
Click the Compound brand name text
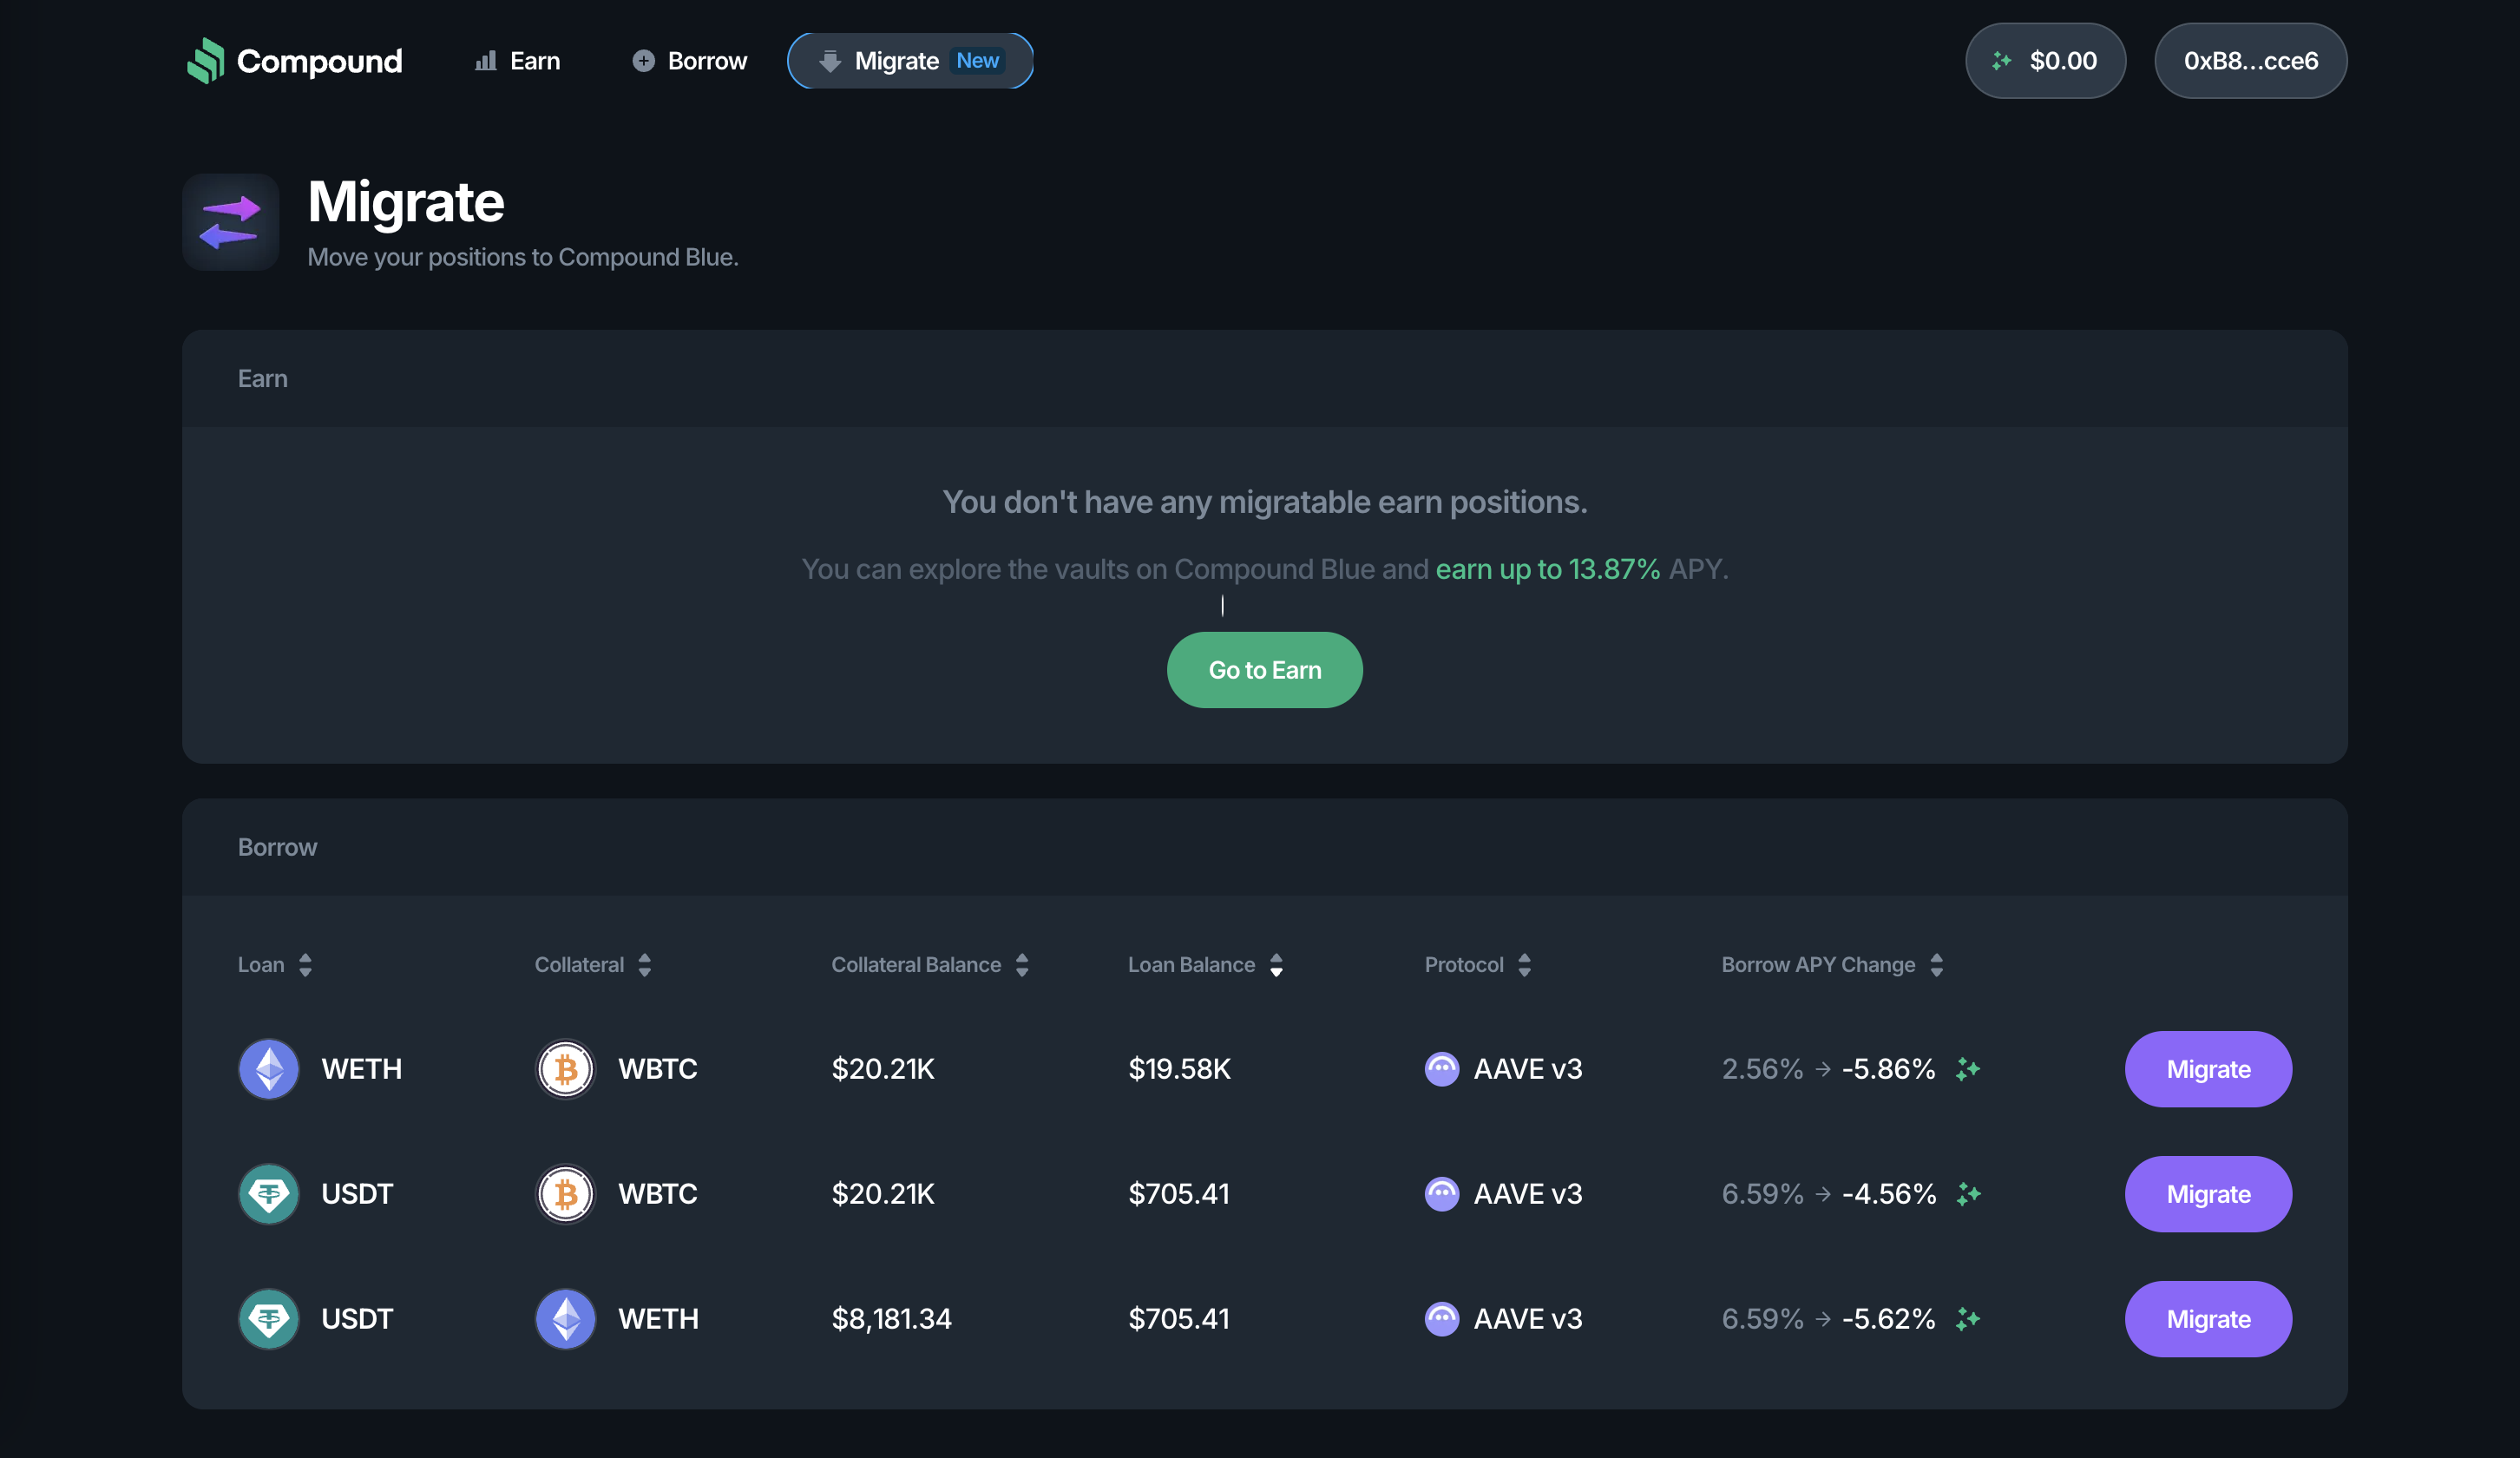[319, 61]
